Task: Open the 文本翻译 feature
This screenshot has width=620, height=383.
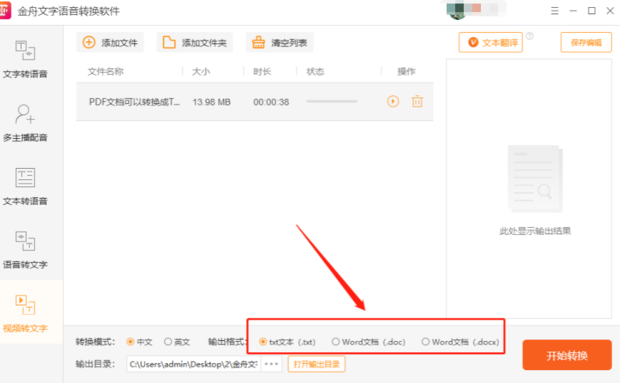Action: click(x=491, y=42)
